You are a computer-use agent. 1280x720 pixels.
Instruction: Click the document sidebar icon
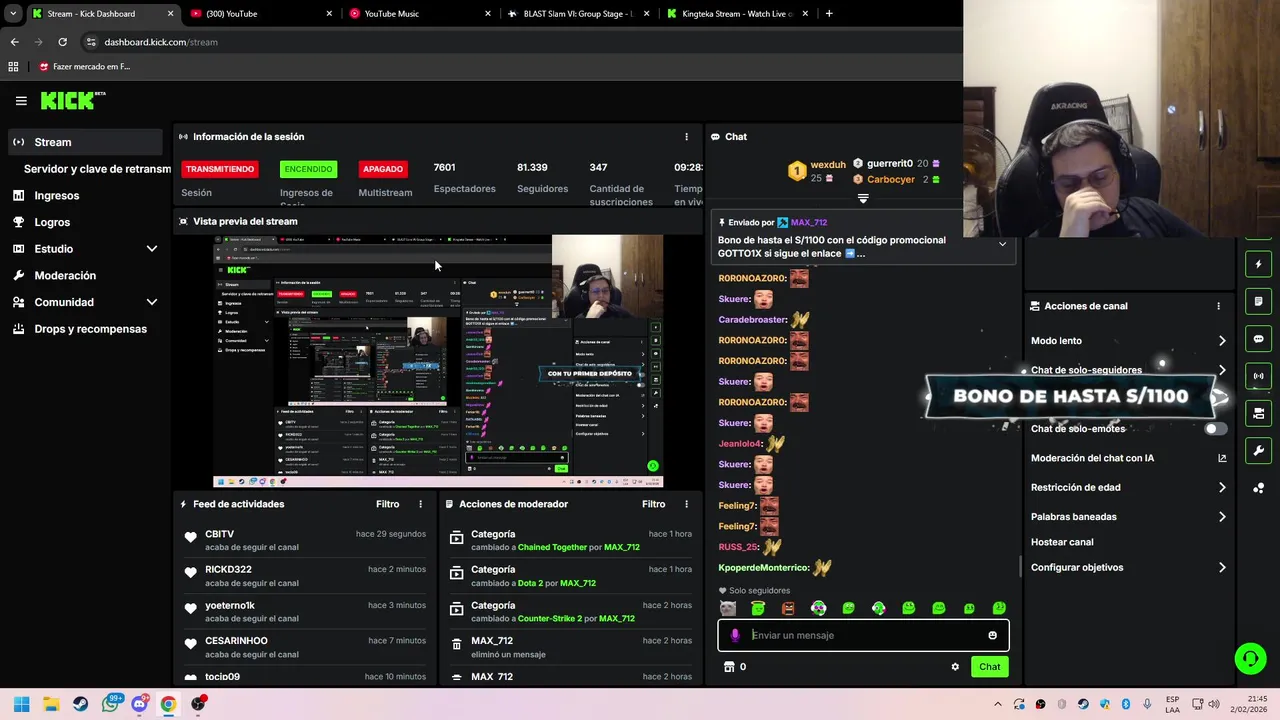(x=1259, y=301)
